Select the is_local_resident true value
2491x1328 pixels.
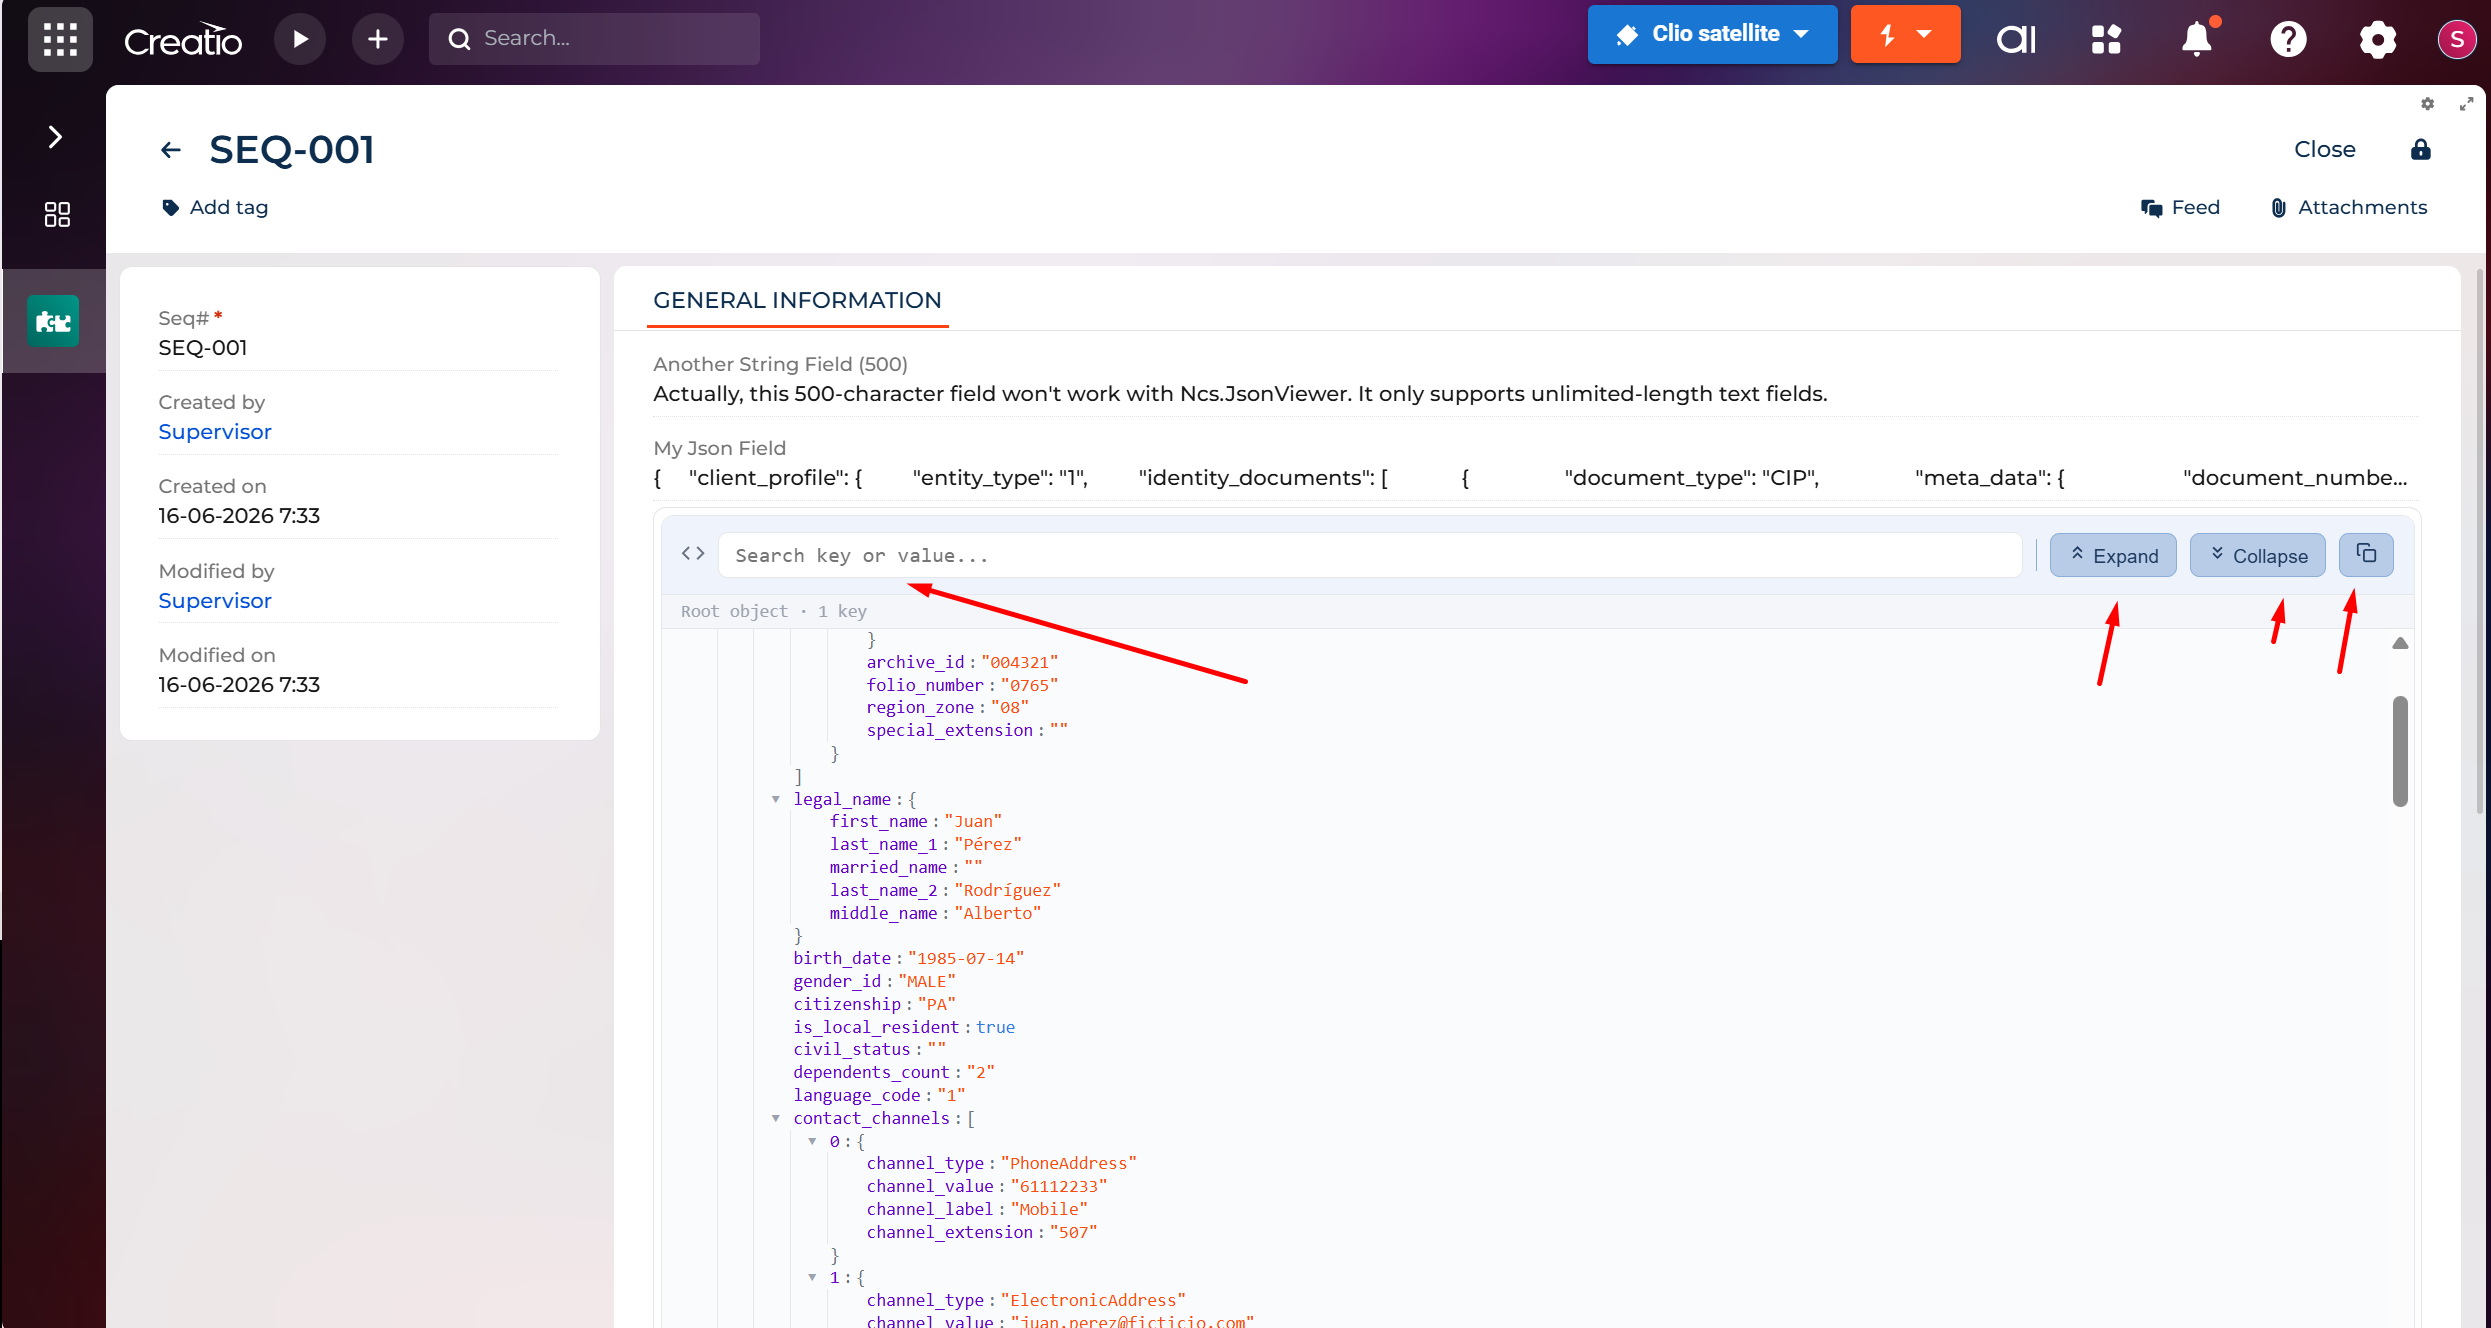pyautogui.click(x=996, y=1027)
